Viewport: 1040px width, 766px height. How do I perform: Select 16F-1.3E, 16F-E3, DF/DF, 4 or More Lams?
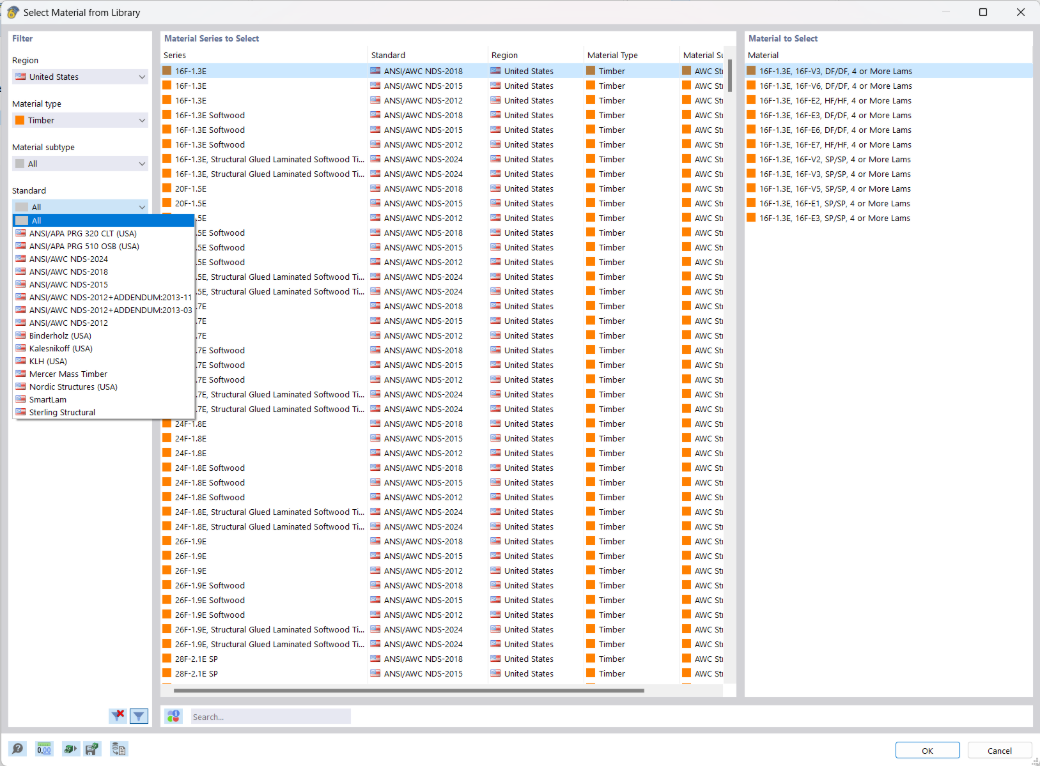(889, 115)
